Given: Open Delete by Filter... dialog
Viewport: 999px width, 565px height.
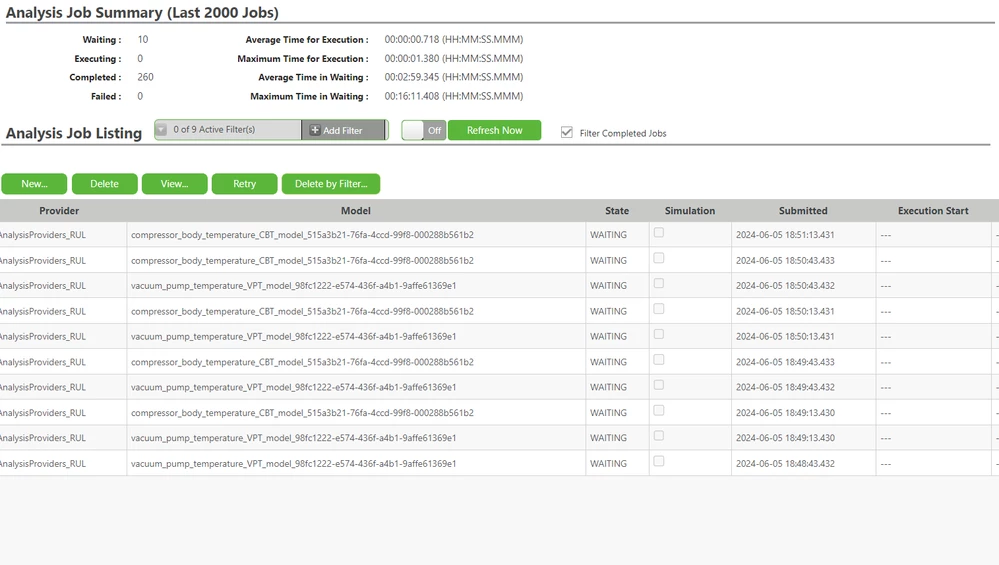Looking at the screenshot, I should pyautogui.click(x=331, y=183).
